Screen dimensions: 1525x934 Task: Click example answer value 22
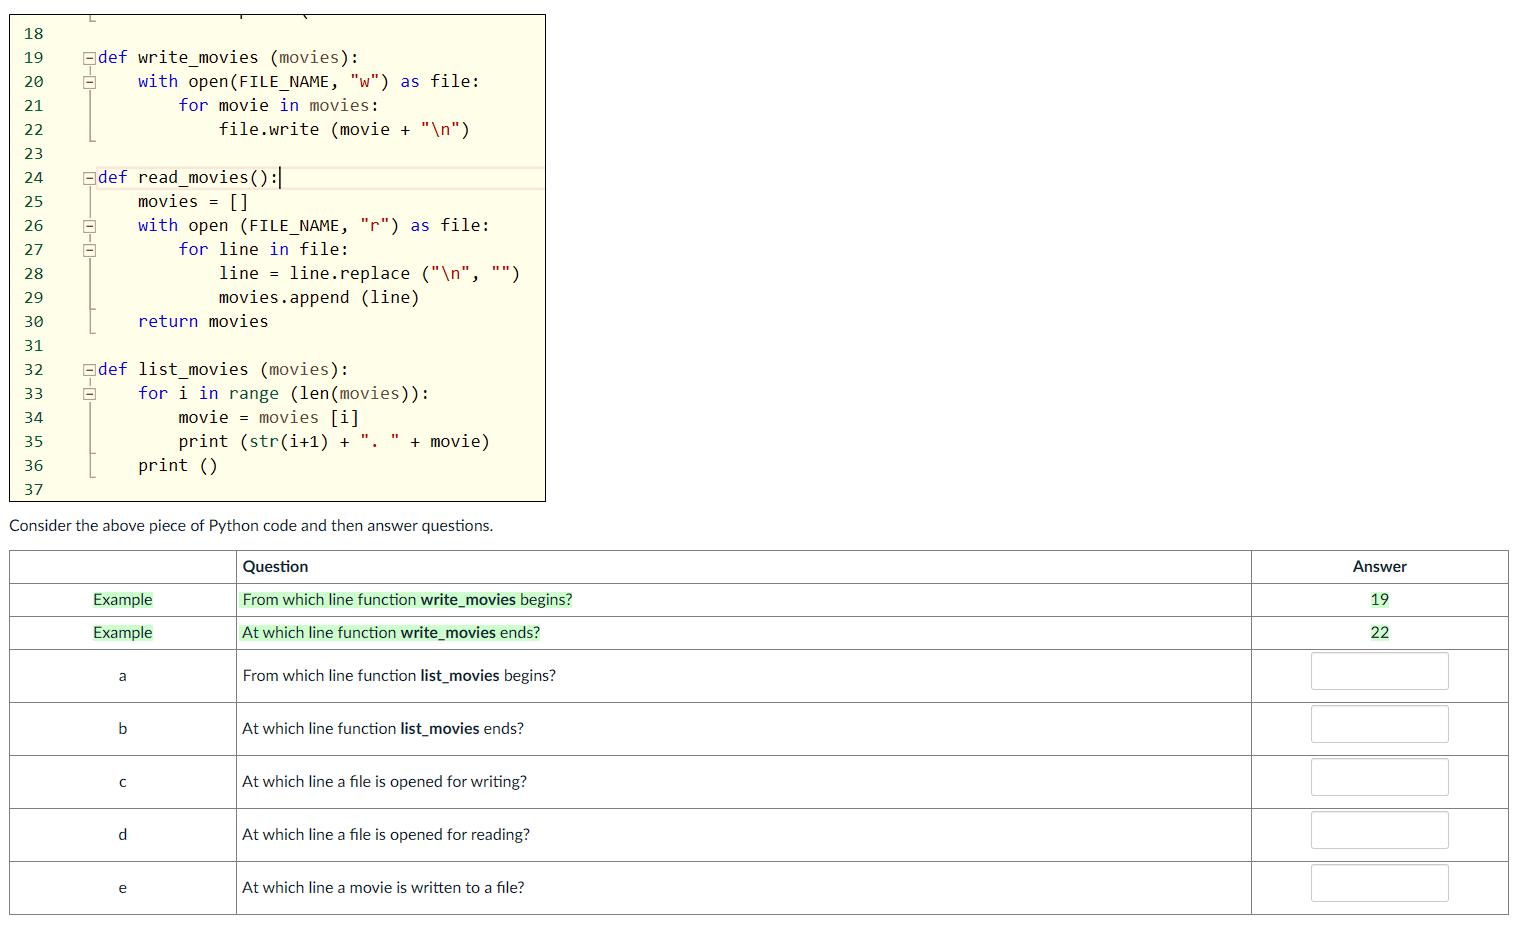click(1379, 632)
